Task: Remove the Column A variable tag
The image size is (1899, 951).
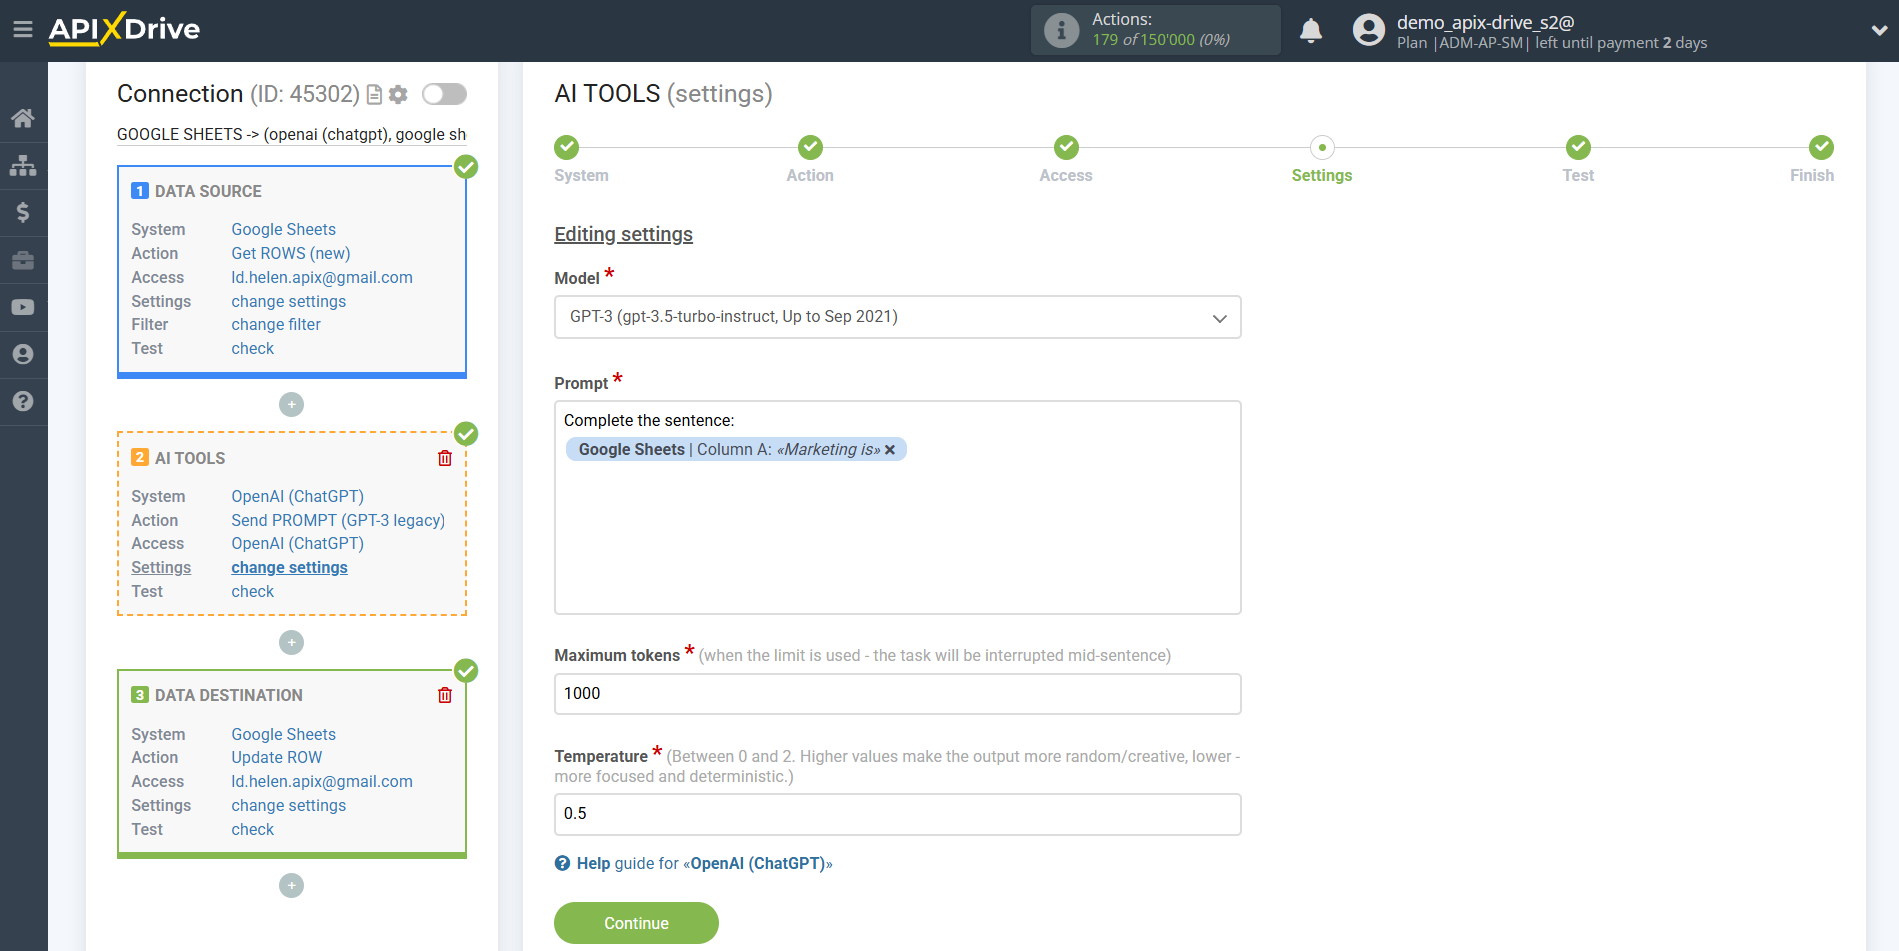Action: click(x=890, y=450)
